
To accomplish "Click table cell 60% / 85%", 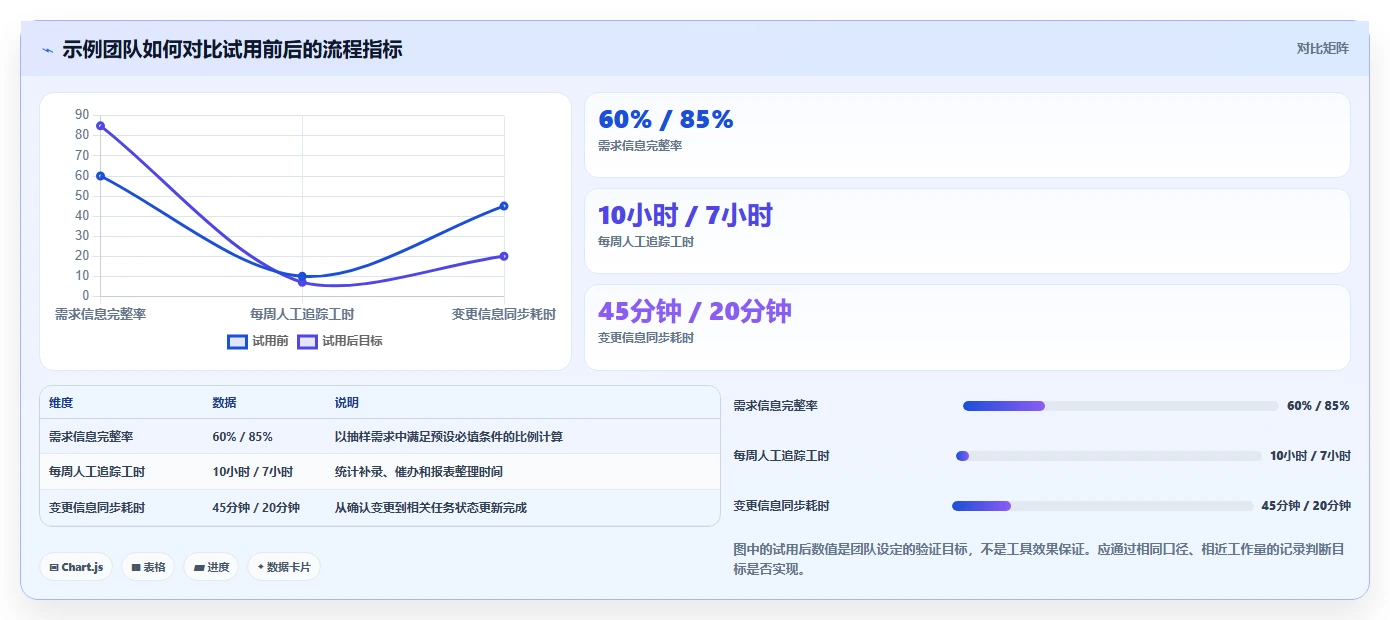I will (242, 437).
